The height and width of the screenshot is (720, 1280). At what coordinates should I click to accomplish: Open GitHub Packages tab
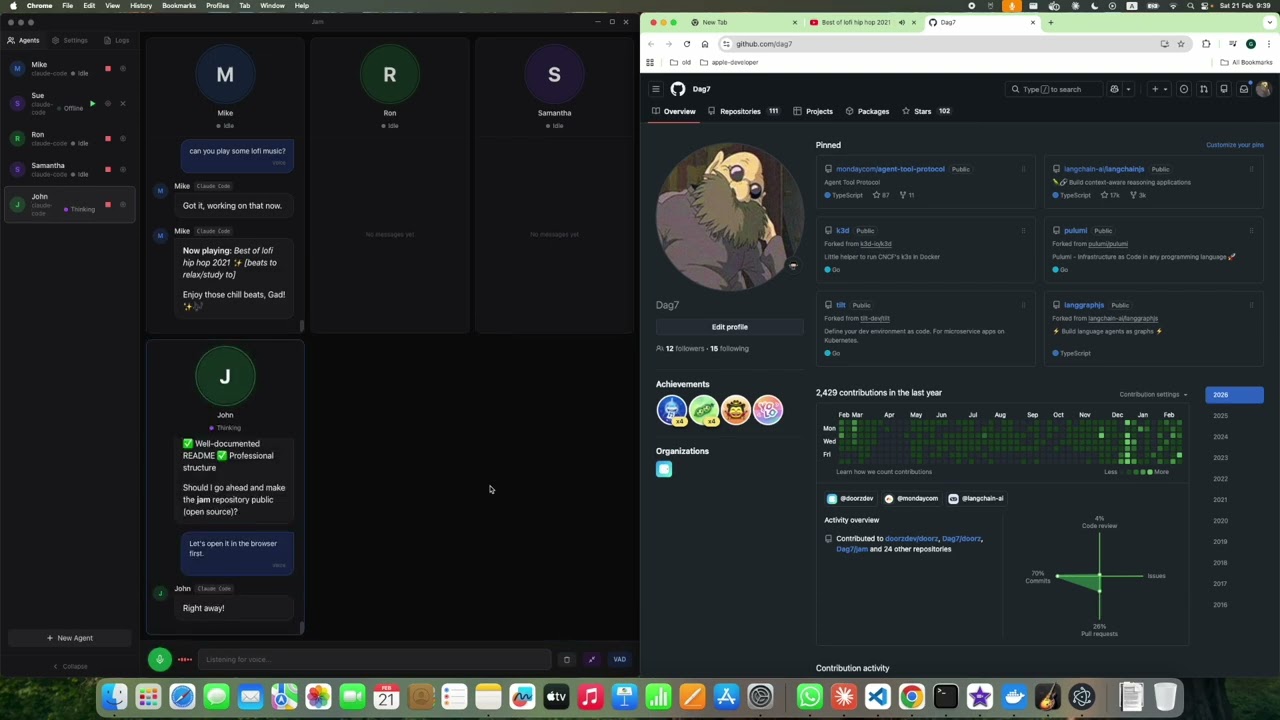[867, 111]
